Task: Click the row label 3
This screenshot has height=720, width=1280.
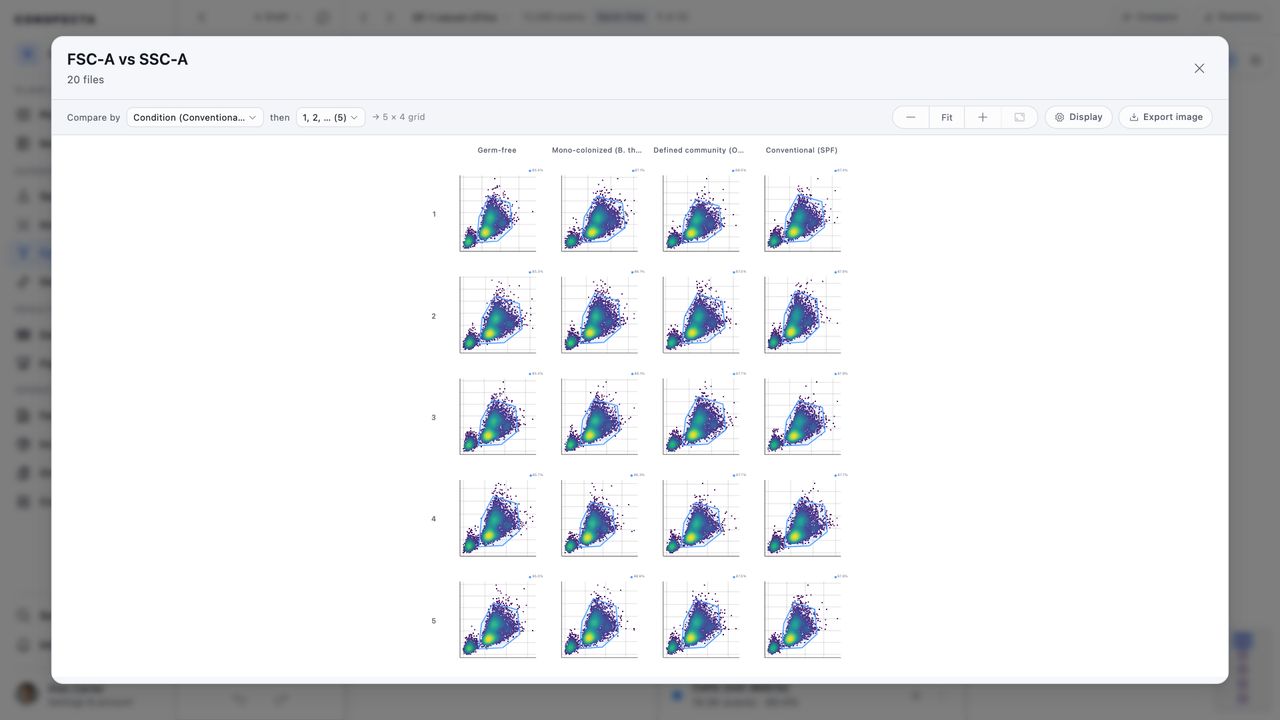Action: (x=434, y=417)
